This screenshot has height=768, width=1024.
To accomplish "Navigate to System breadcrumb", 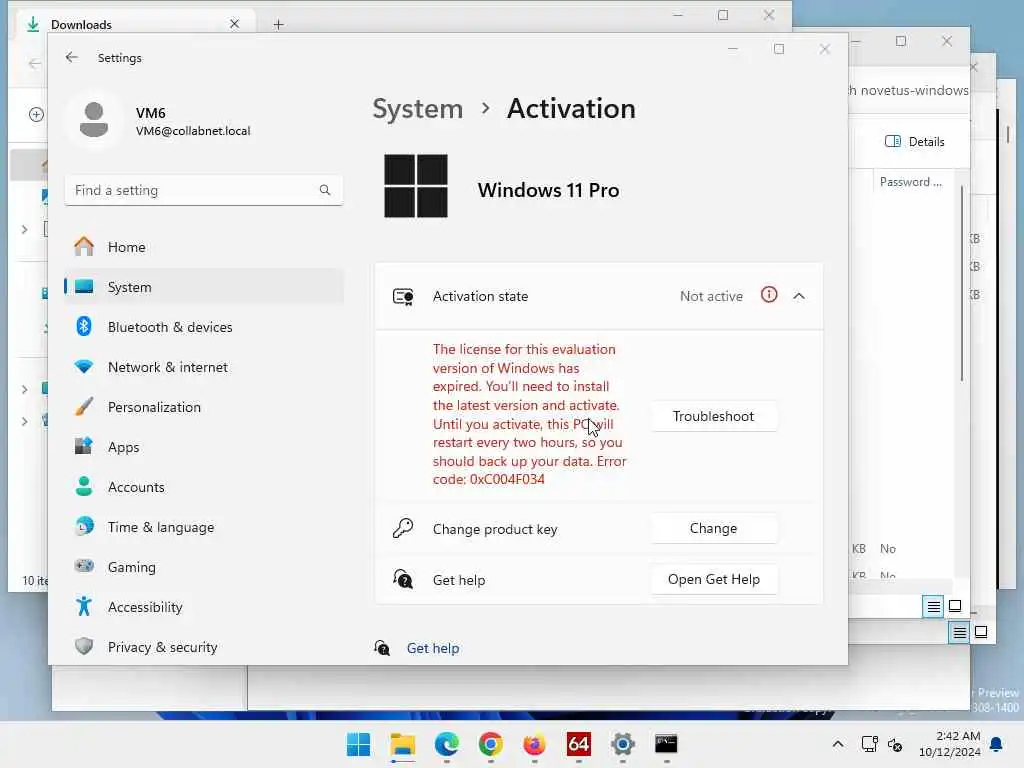I will coord(417,108).
